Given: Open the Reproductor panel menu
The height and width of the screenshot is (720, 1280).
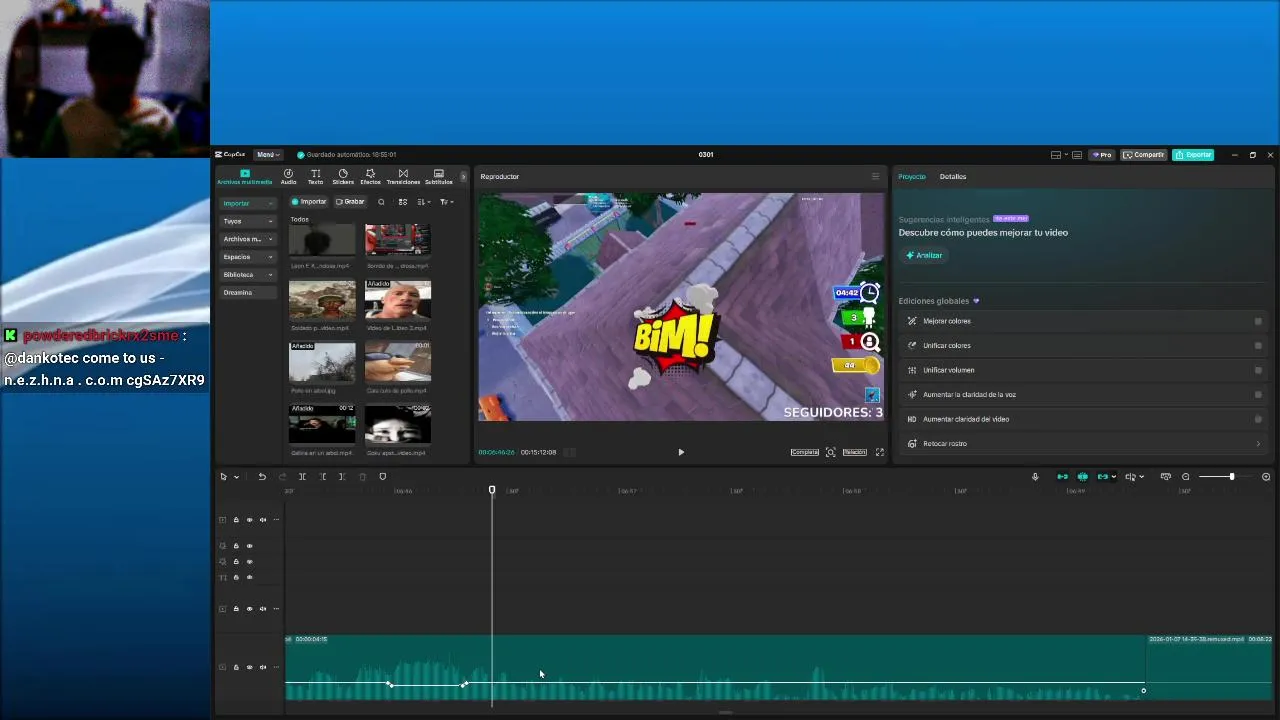Looking at the screenshot, I should coord(875,177).
